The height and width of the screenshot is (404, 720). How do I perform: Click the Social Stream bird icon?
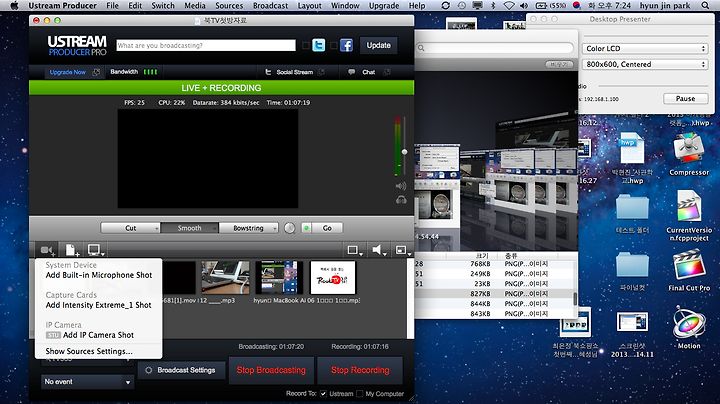tap(268, 72)
